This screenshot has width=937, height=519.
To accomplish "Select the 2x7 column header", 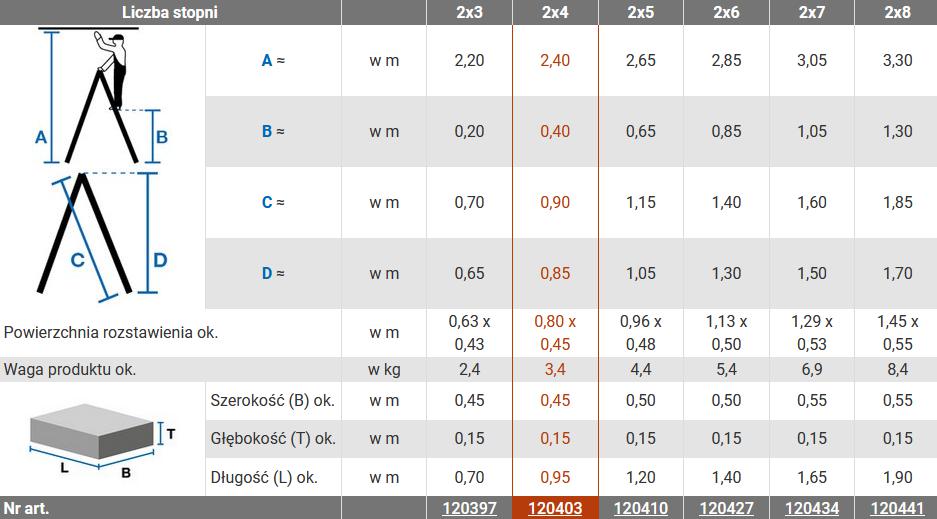I will click(x=812, y=13).
